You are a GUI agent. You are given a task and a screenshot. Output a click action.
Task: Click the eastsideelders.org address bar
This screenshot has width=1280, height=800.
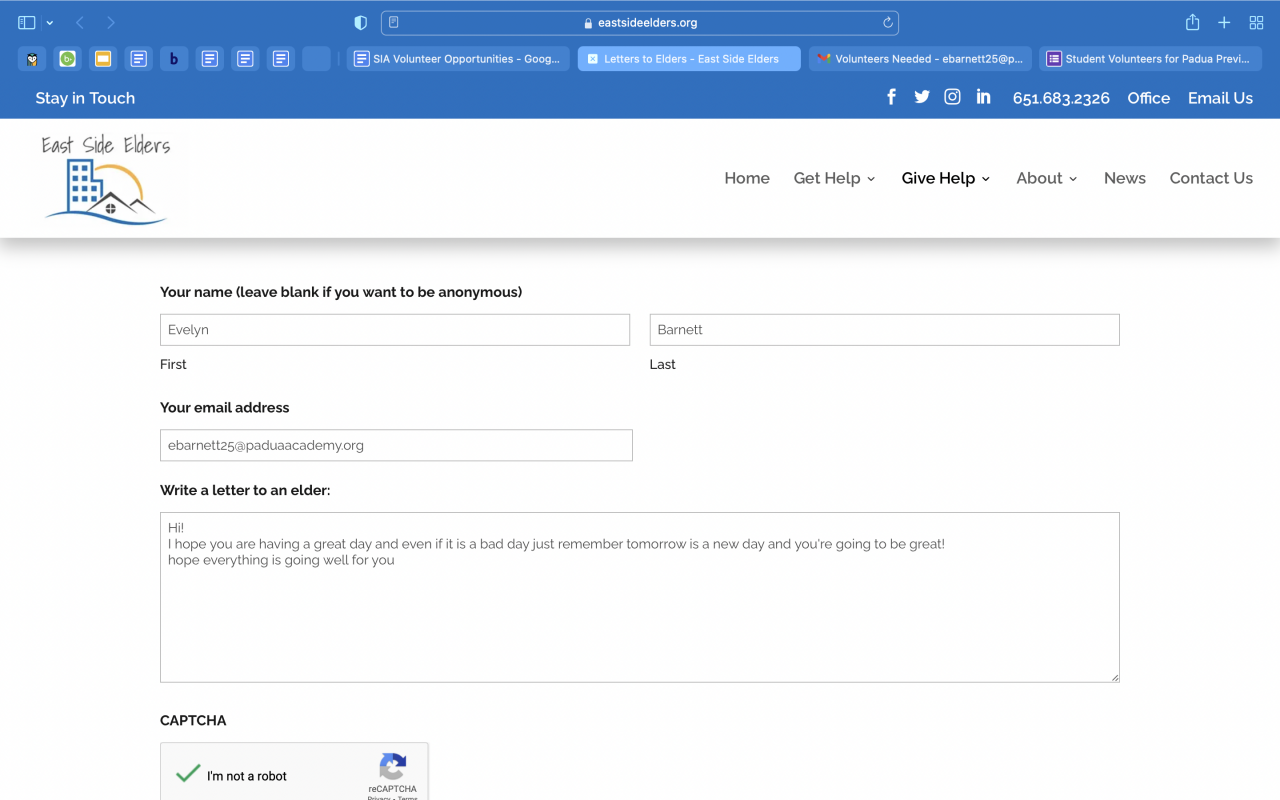tap(640, 22)
